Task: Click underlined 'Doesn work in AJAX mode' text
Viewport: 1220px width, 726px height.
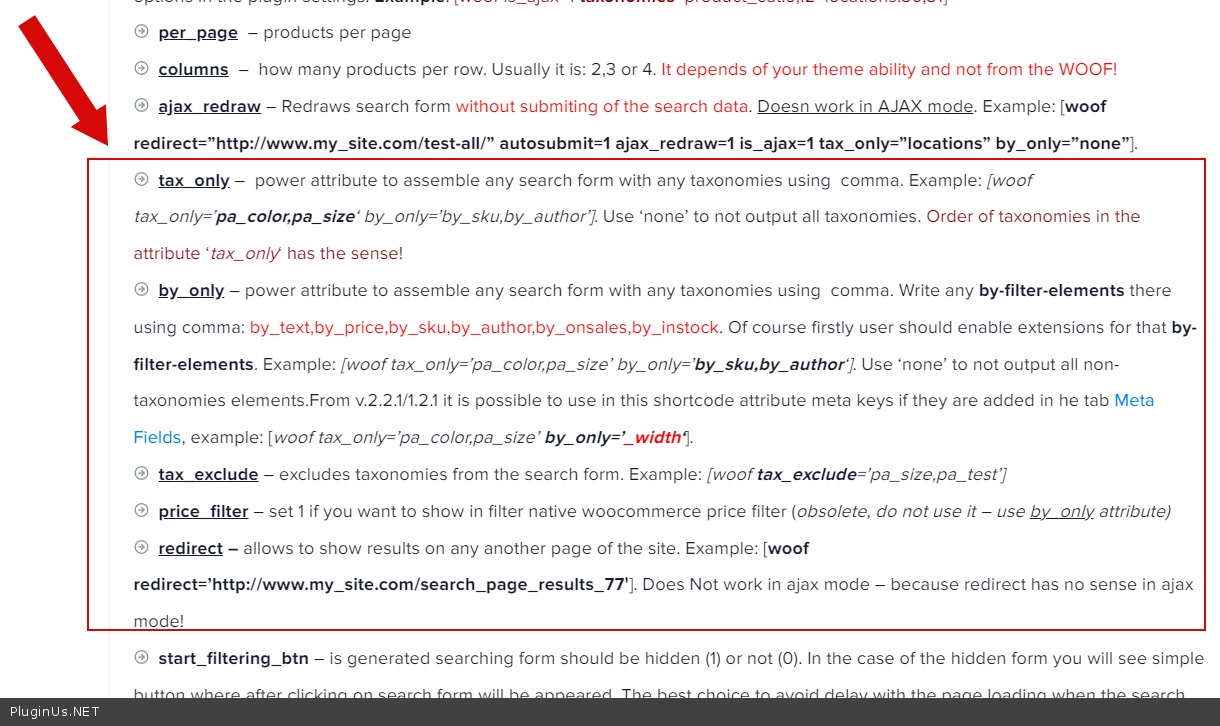Action: pyautogui.click(x=865, y=106)
